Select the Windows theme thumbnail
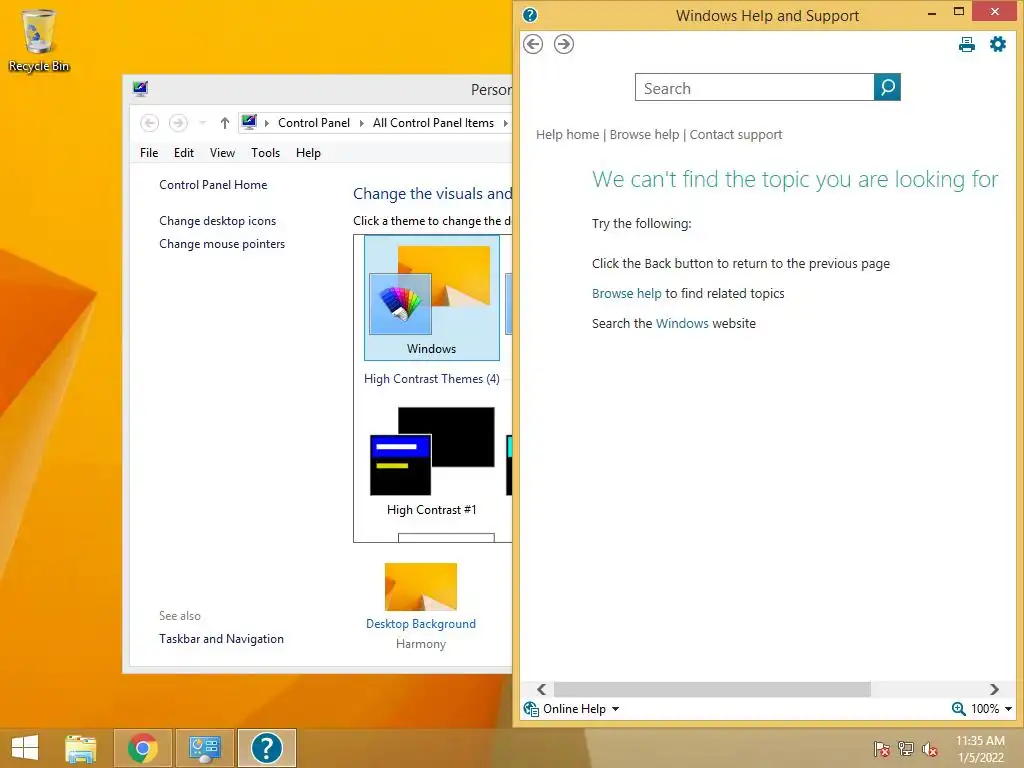Screen dimensions: 1024x768 (432, 298)
